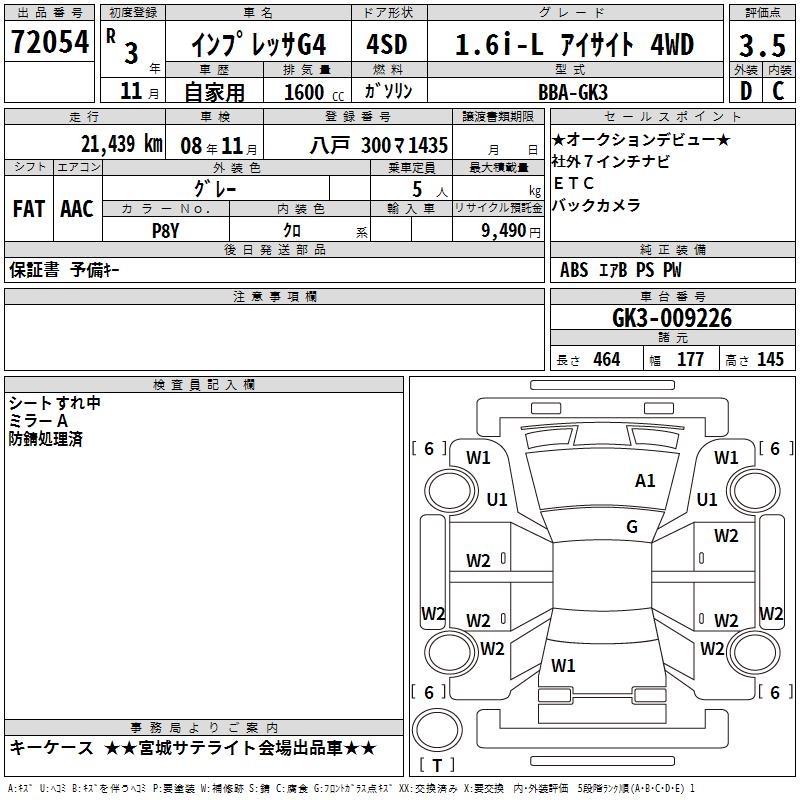Select the セールスポイント header
This screenshot has width=800, height=800.
pos(672,117)
